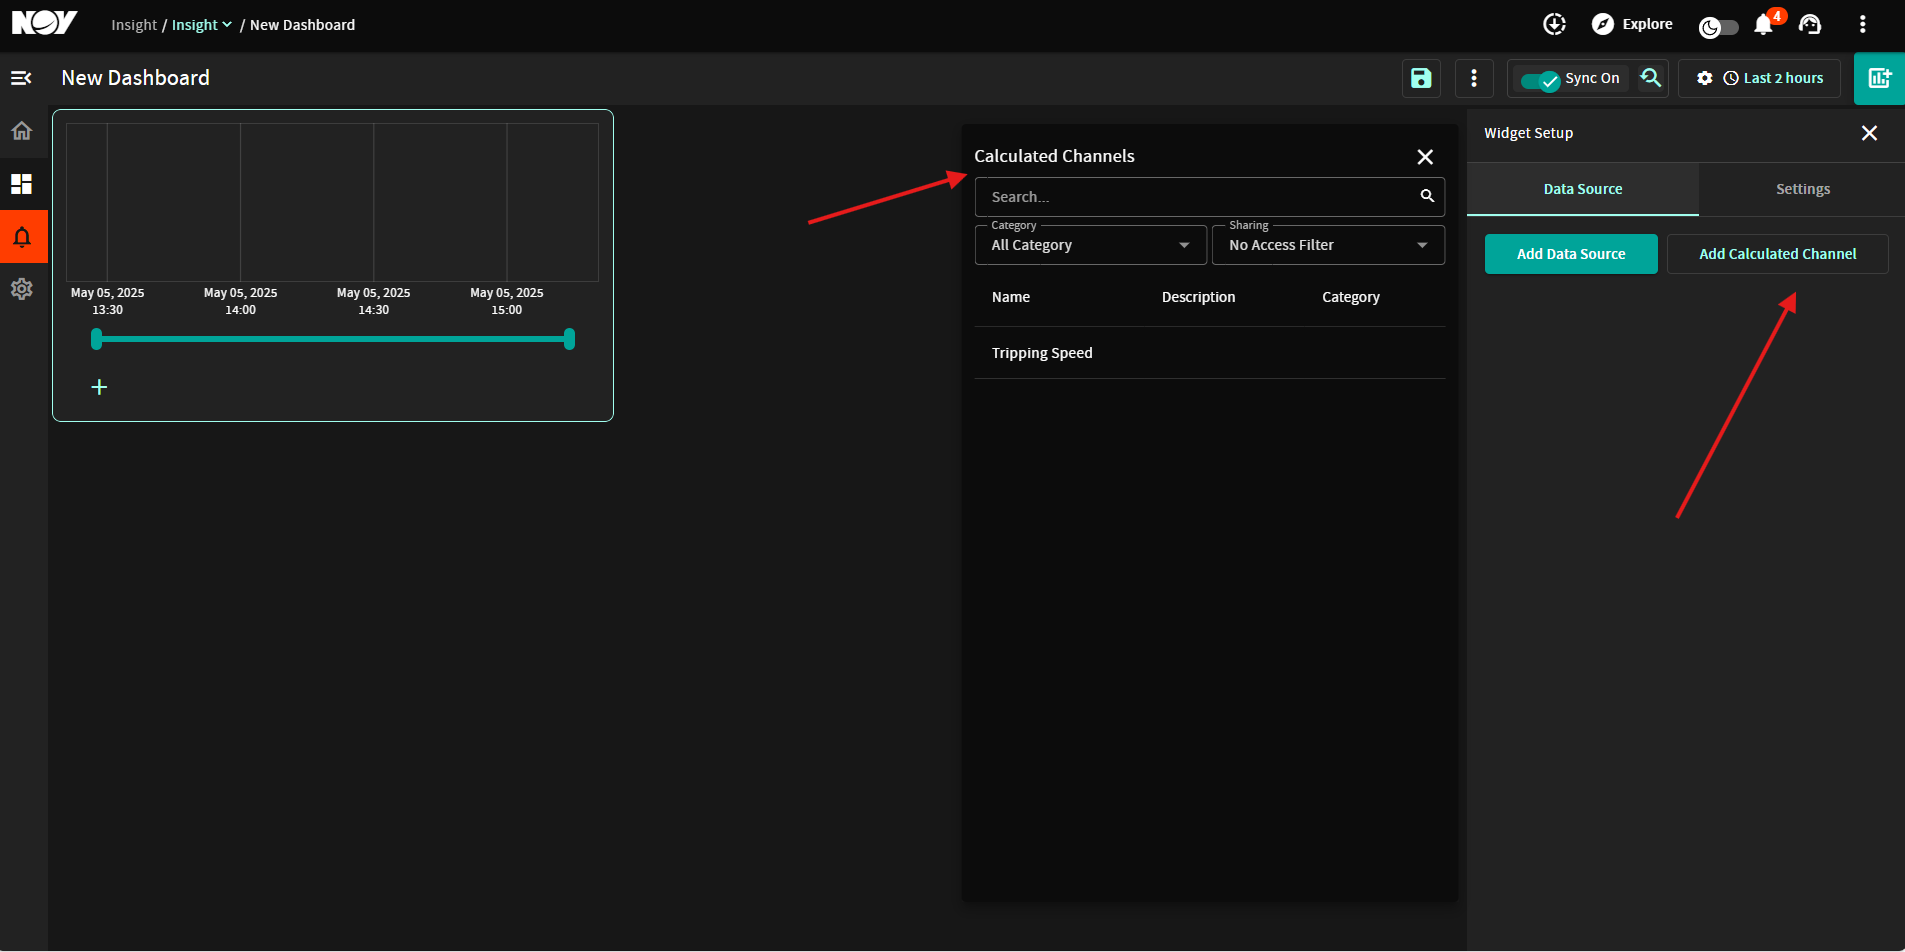Click the plus icon in the chart widget
The width and height of the screenshot is (1905, 952).
[x=99, y=387]
